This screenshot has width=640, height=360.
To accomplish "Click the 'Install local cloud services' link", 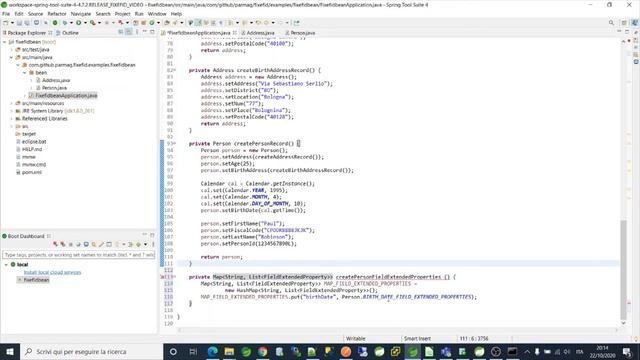I will (52, 272).
